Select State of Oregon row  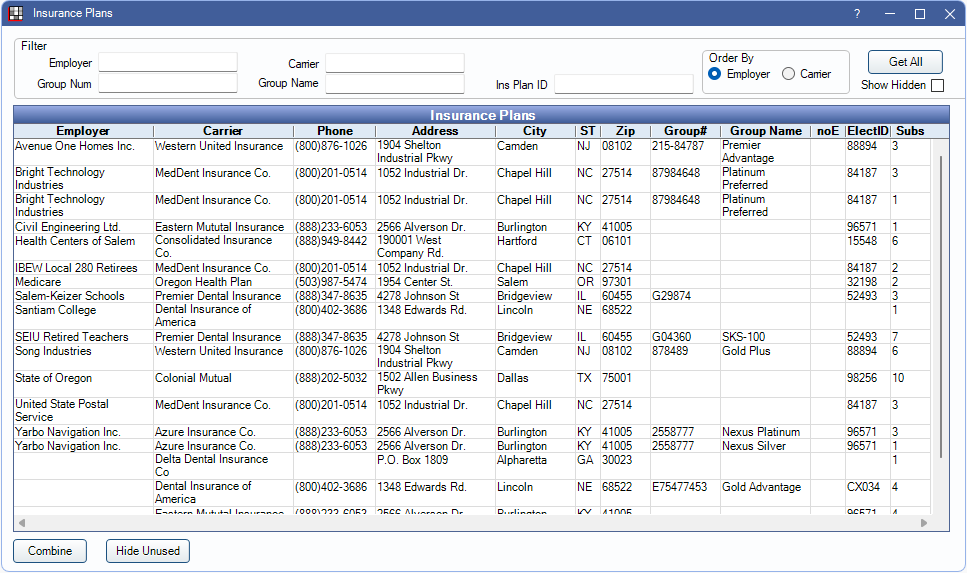pos(472,384)
